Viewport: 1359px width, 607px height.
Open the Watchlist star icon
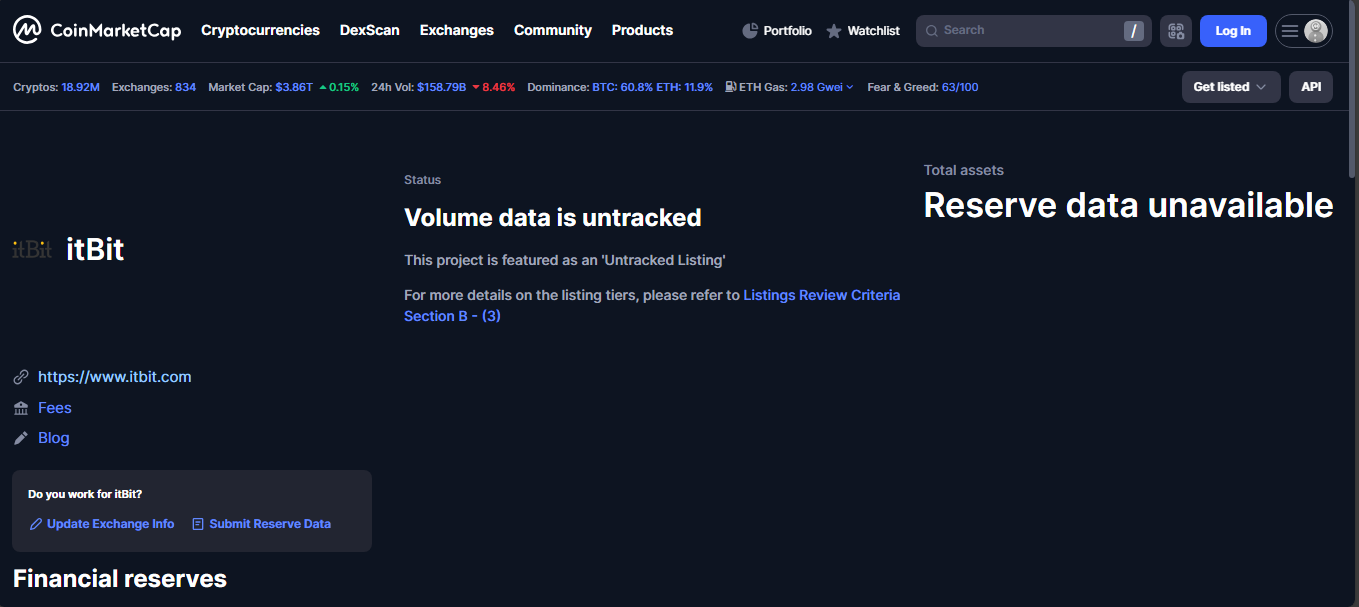point(834,31)
